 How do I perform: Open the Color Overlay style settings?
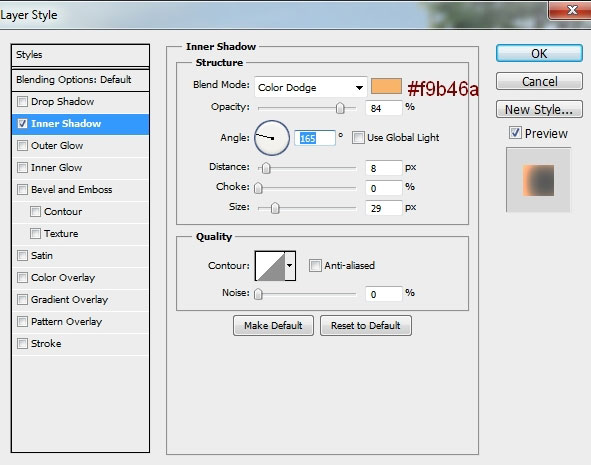coord(80,277)
